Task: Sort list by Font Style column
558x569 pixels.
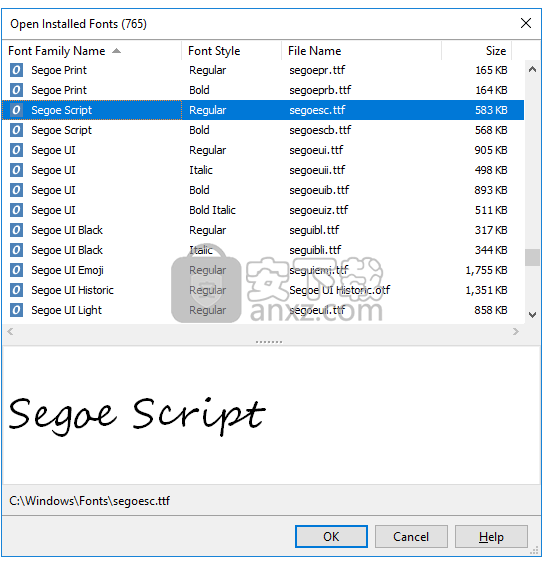Action: tap(231, 51)
